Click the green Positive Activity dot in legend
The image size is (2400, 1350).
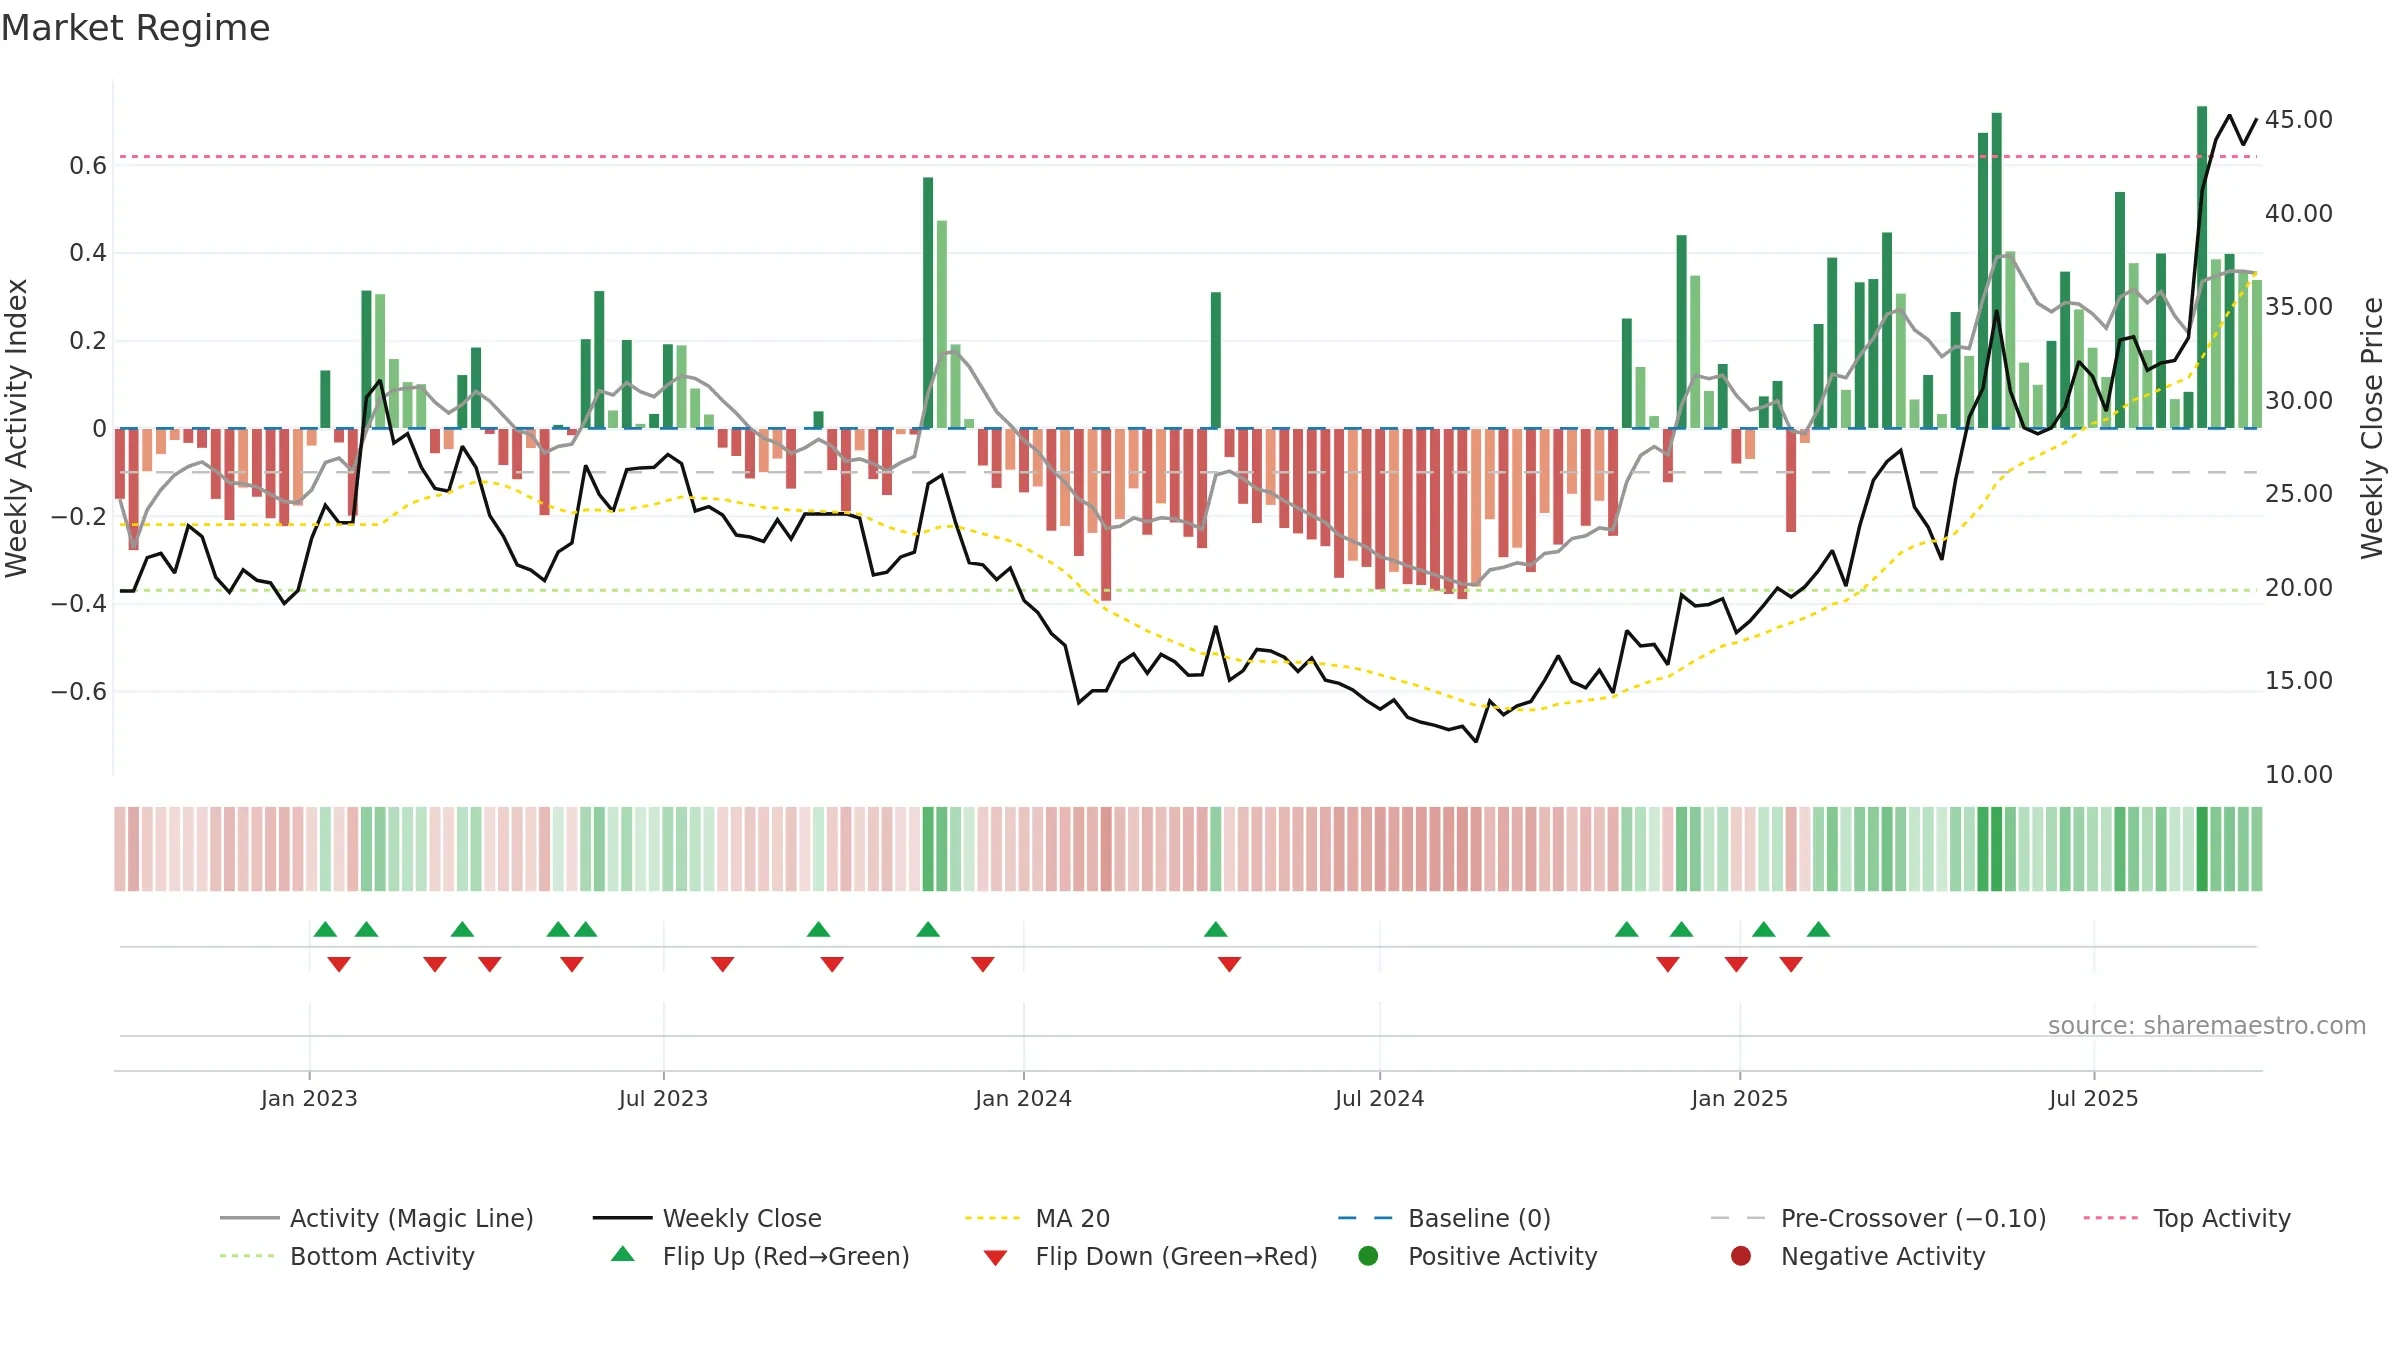click(x=1369, y=1256)
